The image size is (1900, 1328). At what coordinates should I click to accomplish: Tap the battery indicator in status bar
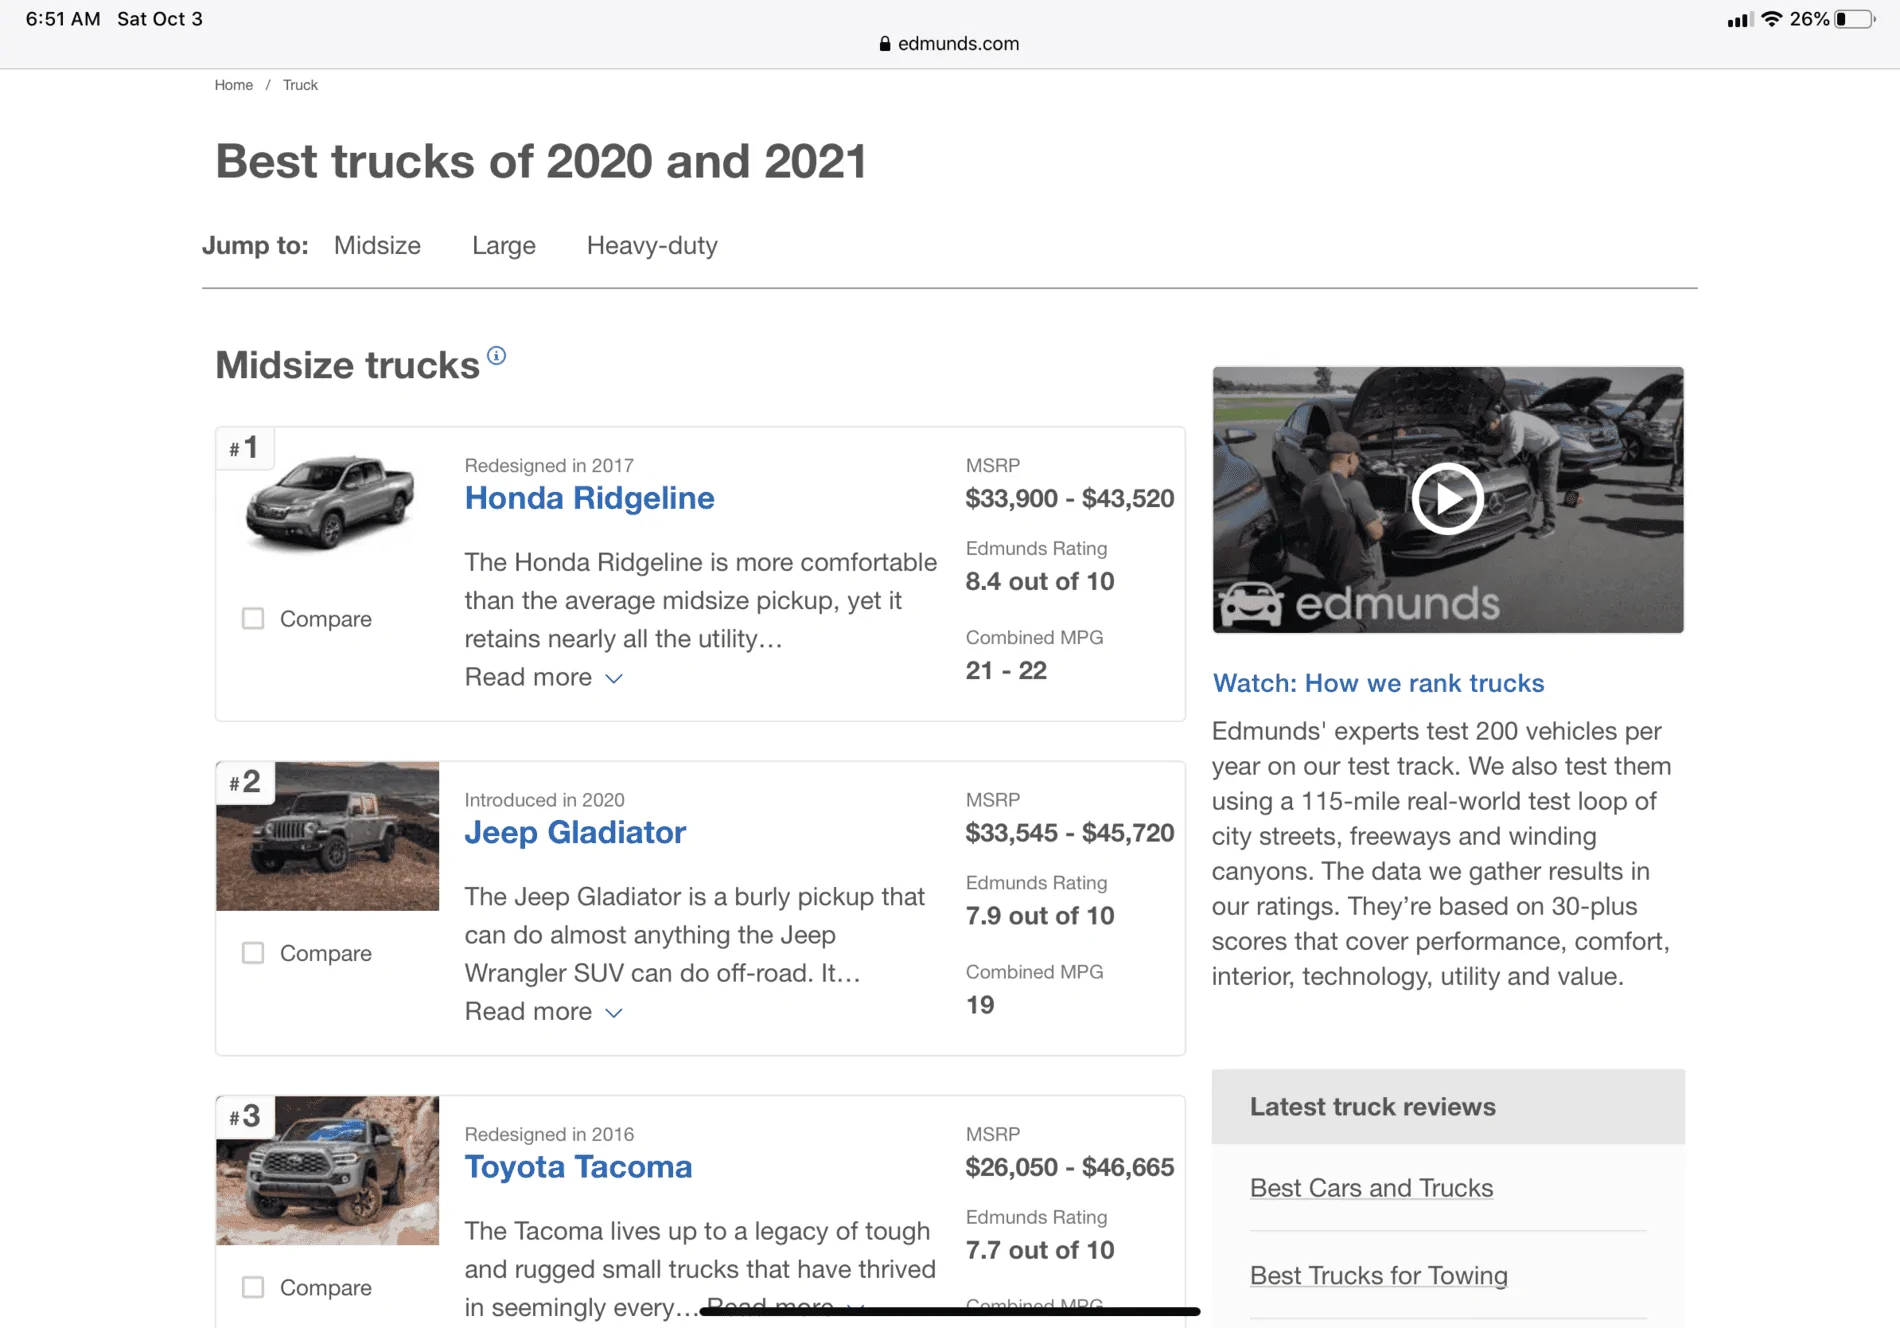coord(1855,19)
